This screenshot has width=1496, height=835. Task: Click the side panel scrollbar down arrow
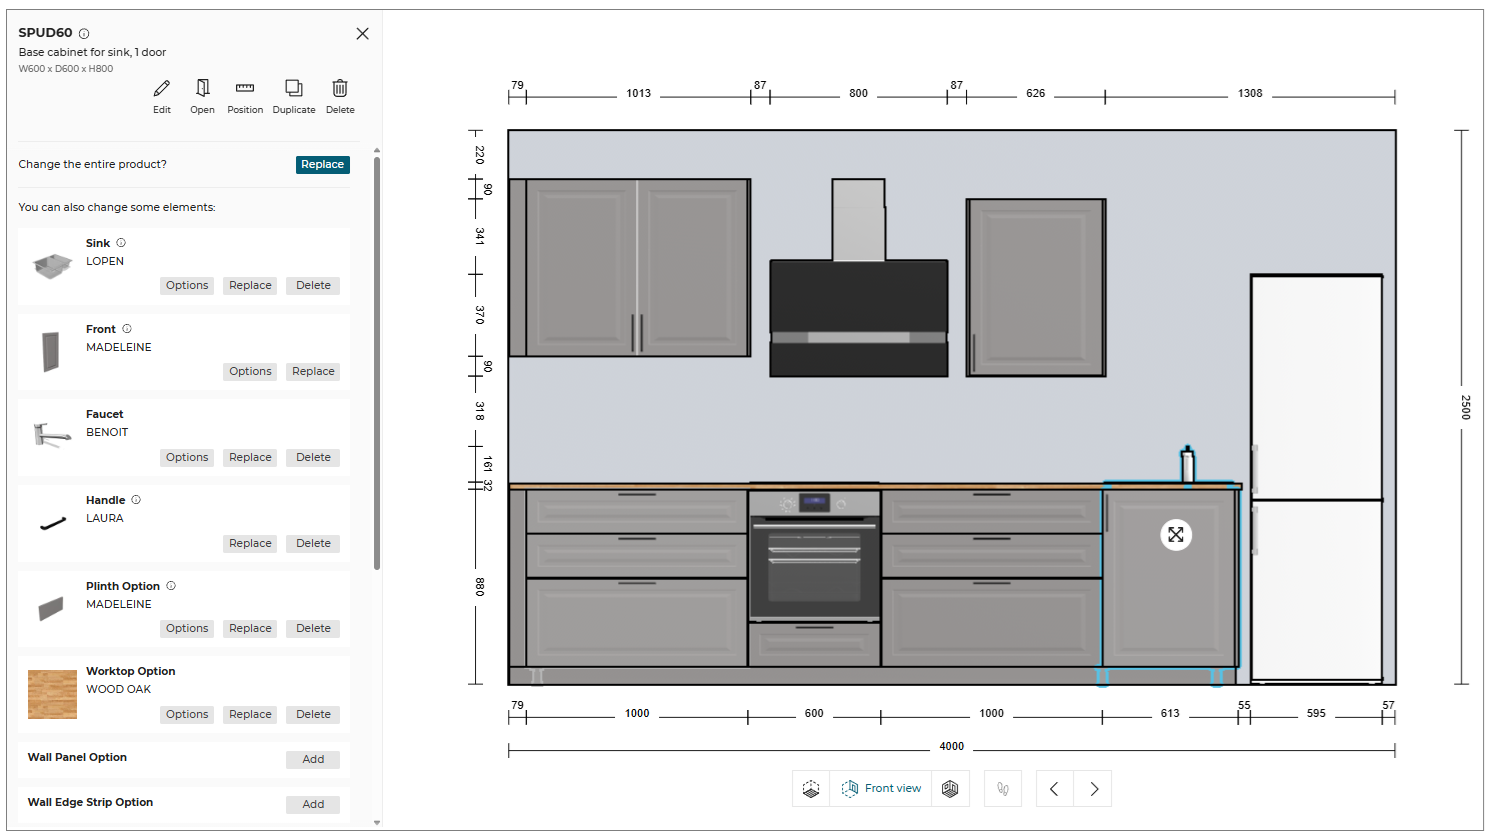(x=377, y=823)
